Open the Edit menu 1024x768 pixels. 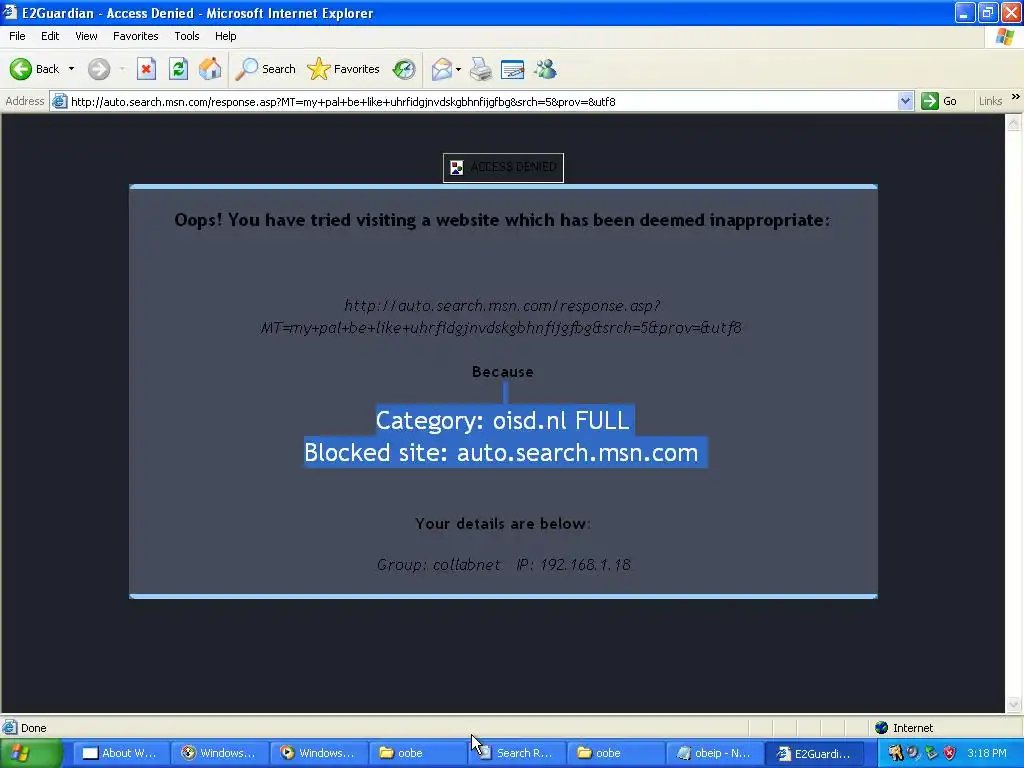click(x=50, y=36)
